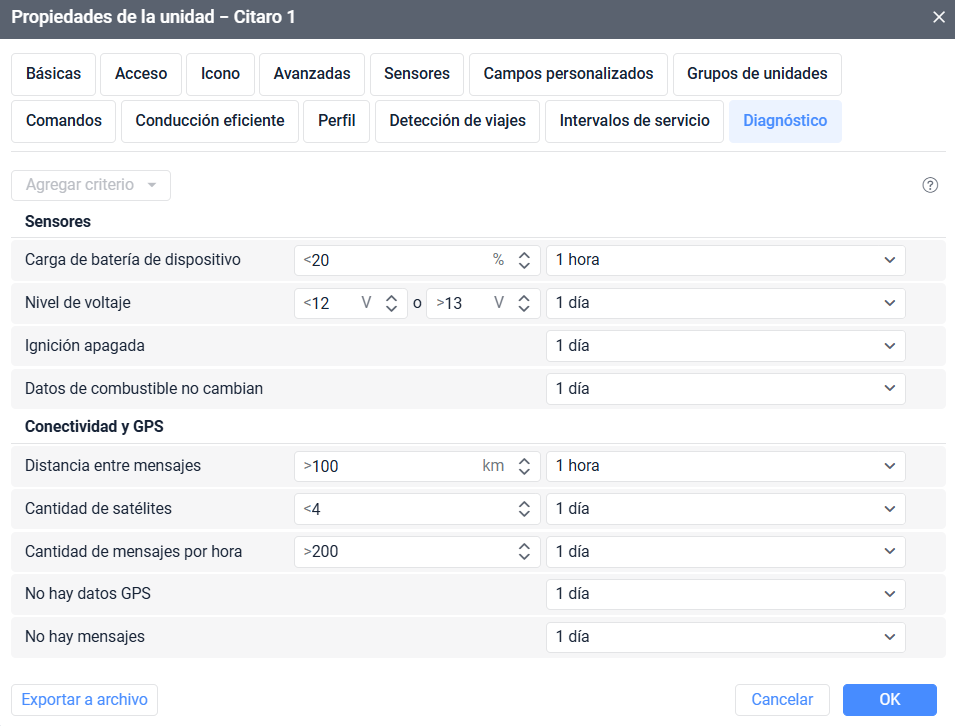The height and width of the screenshot is (726, 955).
Task: Click the help question mark icon
Action: pyautogui.click(x=930, y=185)
